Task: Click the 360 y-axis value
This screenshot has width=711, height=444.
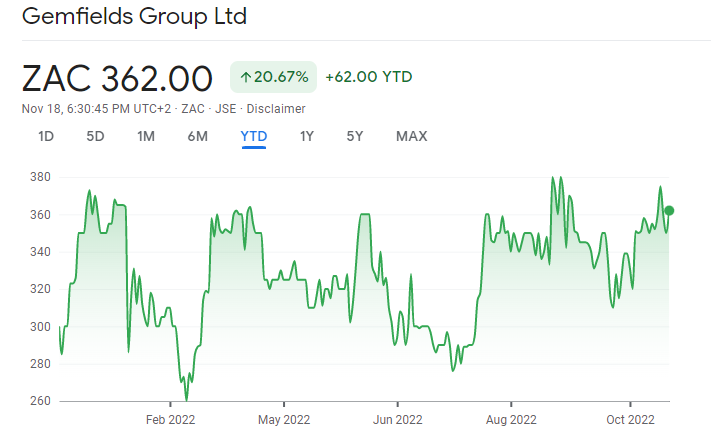Action: click(40, 215)
